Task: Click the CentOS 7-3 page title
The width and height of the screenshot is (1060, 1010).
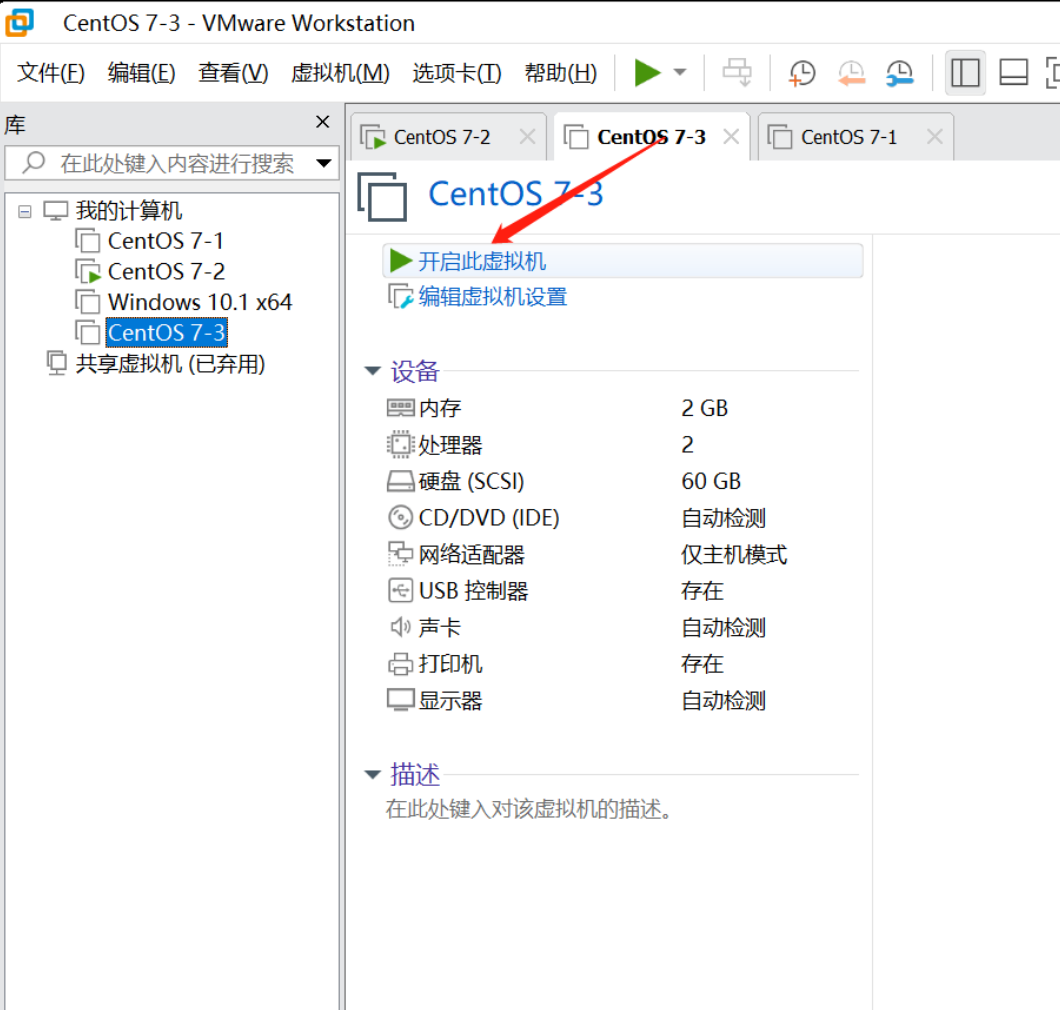Action: click(516, 194)
